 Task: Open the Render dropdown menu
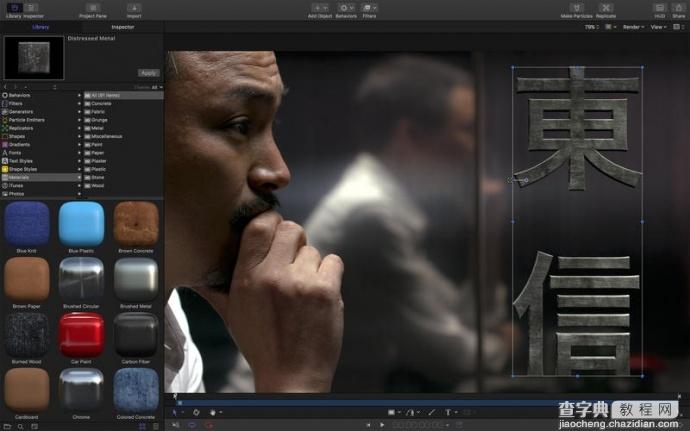(x=633, y=27)
